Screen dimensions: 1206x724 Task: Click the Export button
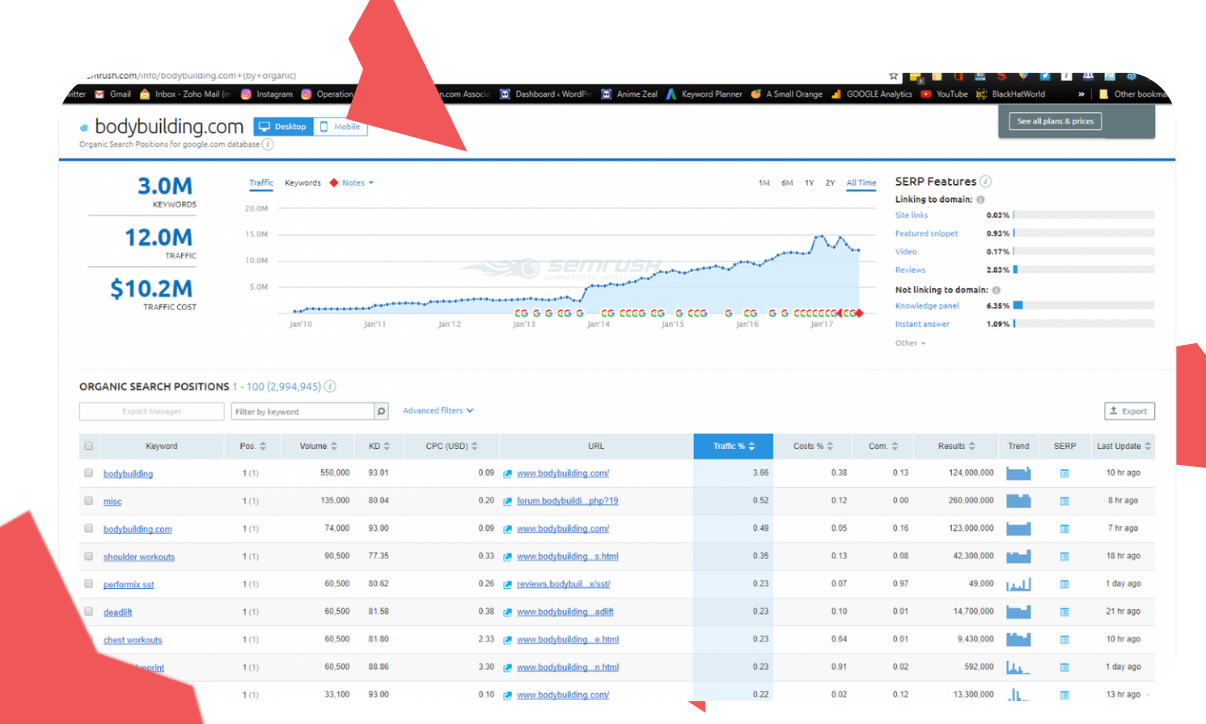1129,411
